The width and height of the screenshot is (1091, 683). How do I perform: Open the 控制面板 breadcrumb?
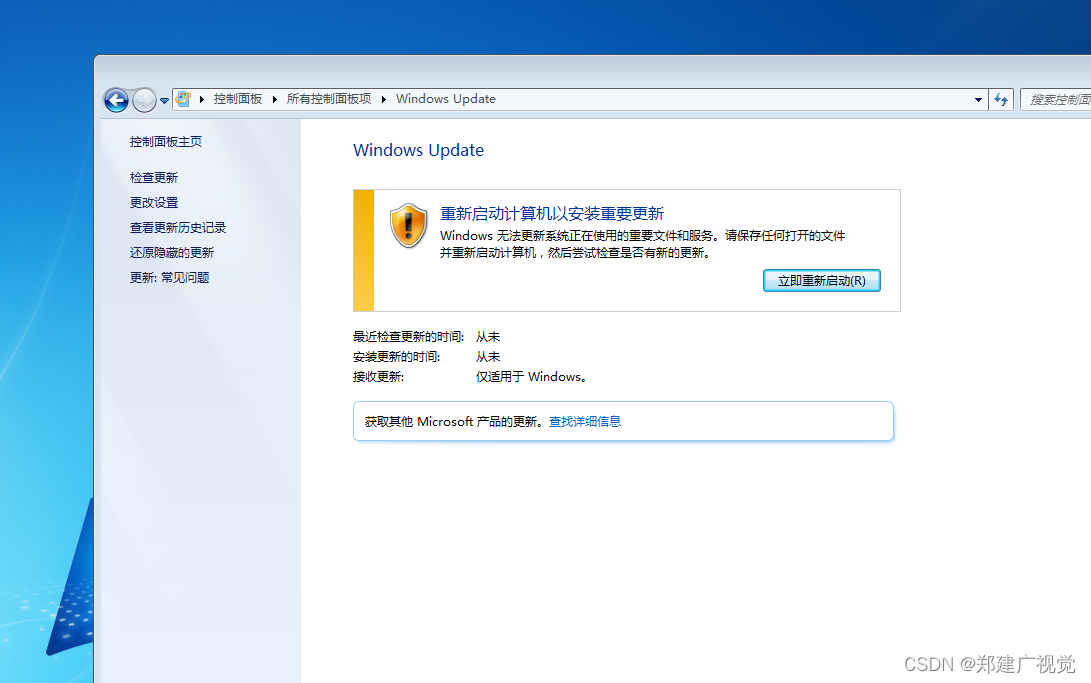point(238,99)
